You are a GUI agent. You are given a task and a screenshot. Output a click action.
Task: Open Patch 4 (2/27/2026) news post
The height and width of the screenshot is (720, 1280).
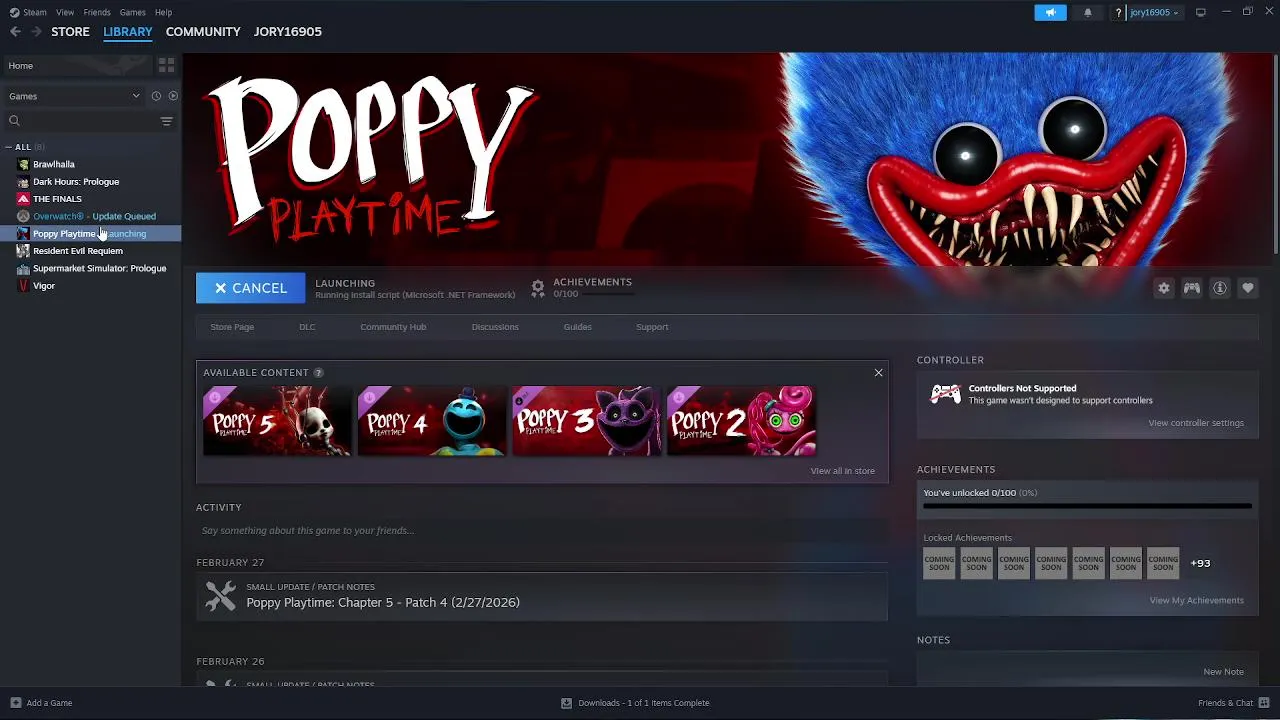542,596
